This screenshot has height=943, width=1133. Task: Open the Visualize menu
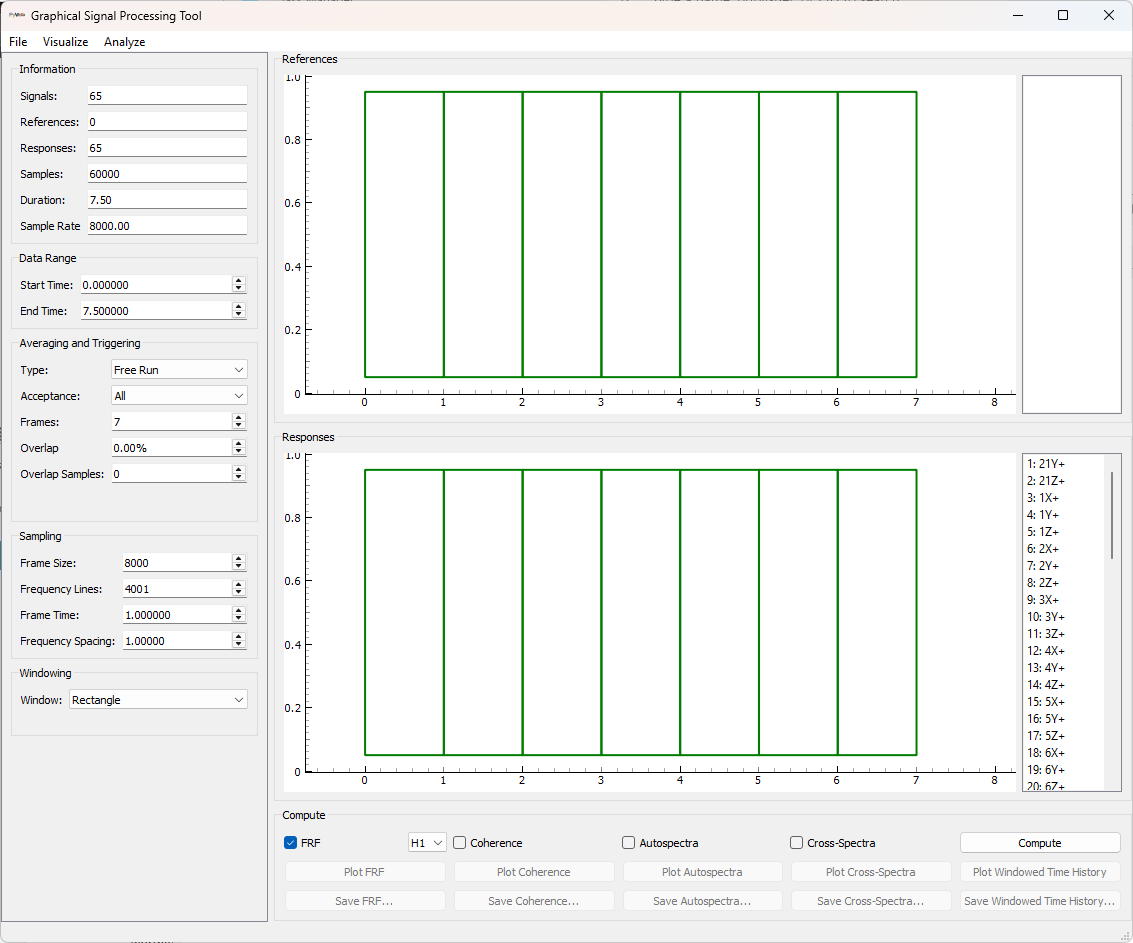pyautogui.click(x=65, y=42)
